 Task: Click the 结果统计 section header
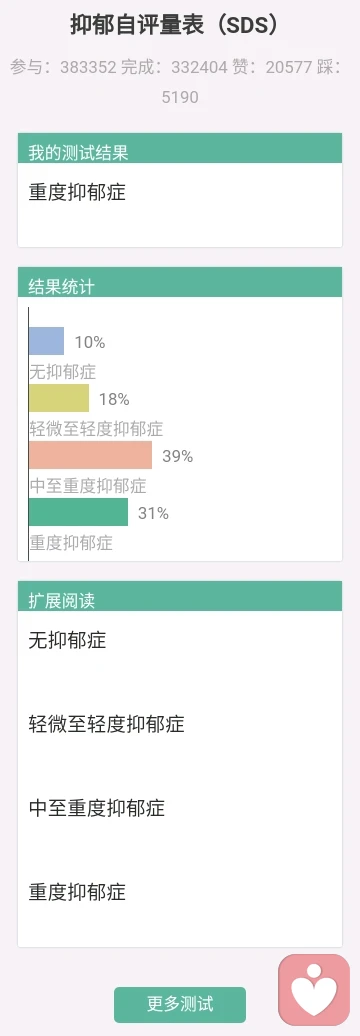(180, 282)
